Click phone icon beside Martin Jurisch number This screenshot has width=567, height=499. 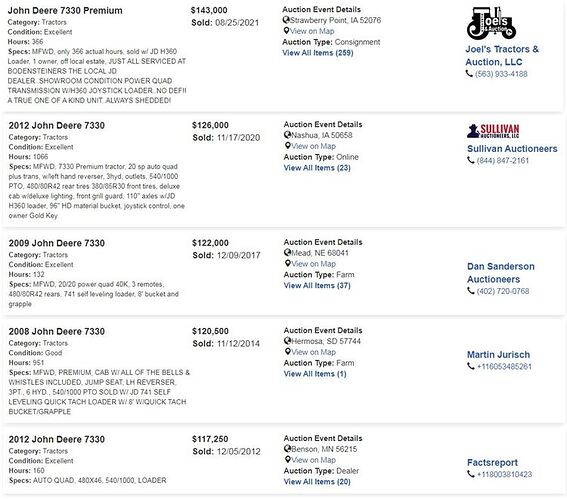(470, 366)
